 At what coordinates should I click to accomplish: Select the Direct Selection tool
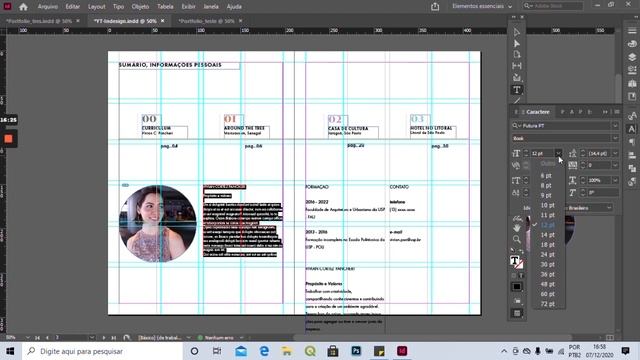point(517,43)
